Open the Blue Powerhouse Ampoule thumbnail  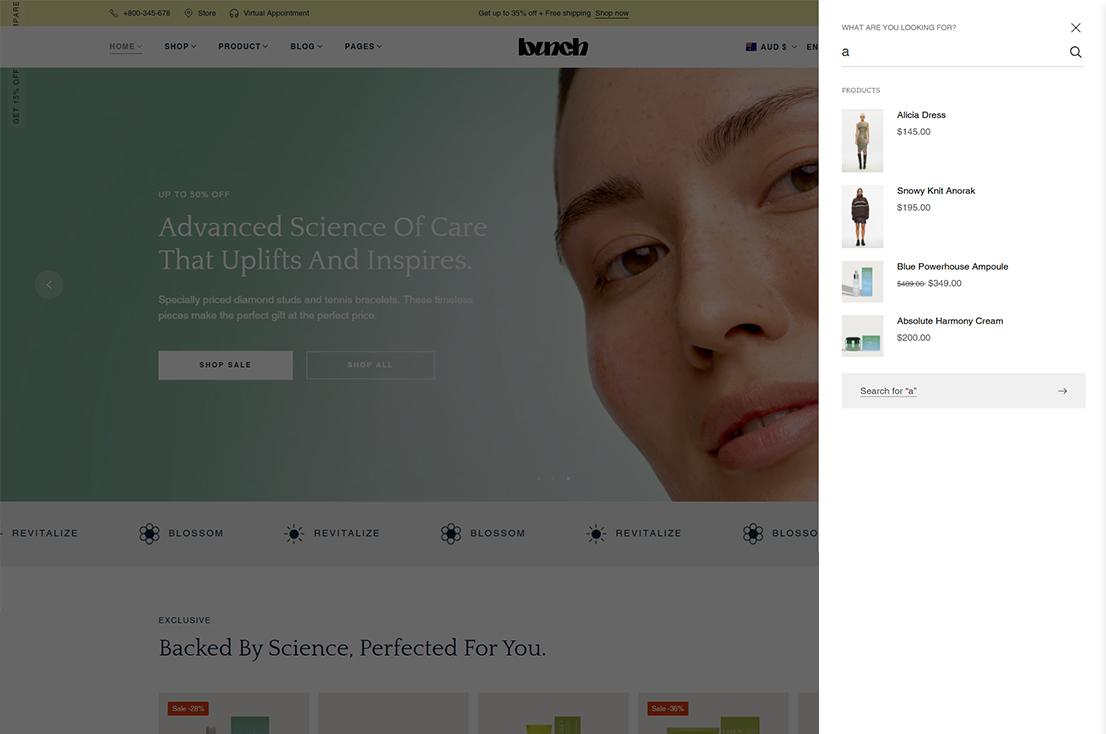(862, 282)
